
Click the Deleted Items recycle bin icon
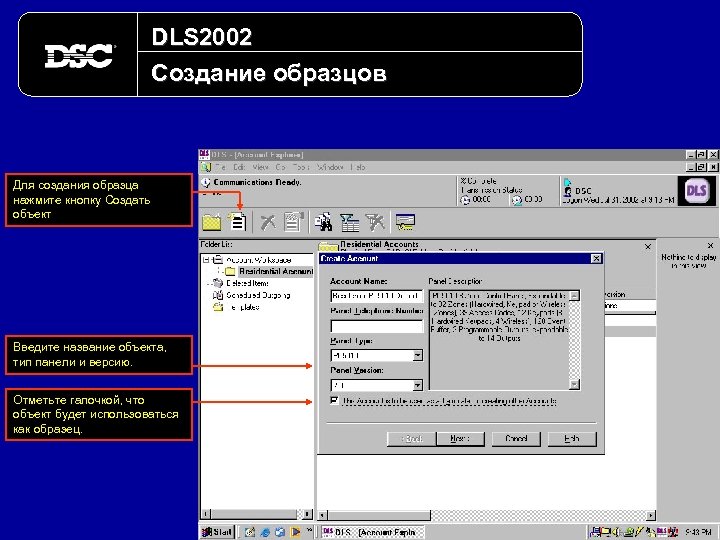pos(218,283)
